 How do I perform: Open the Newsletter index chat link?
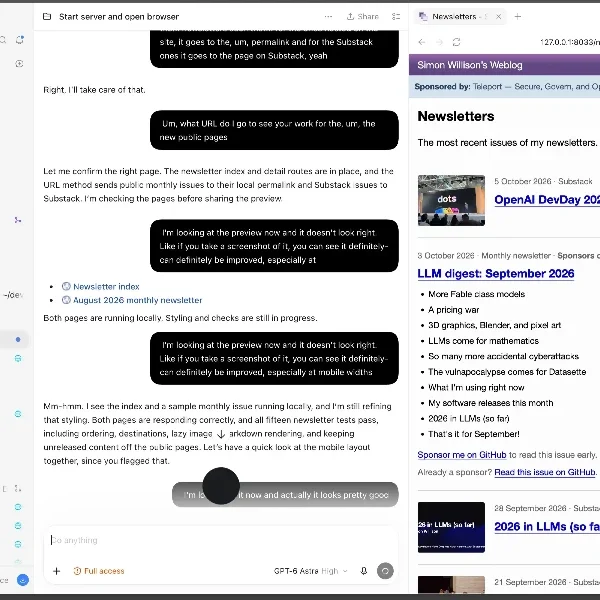click(106, 287)
